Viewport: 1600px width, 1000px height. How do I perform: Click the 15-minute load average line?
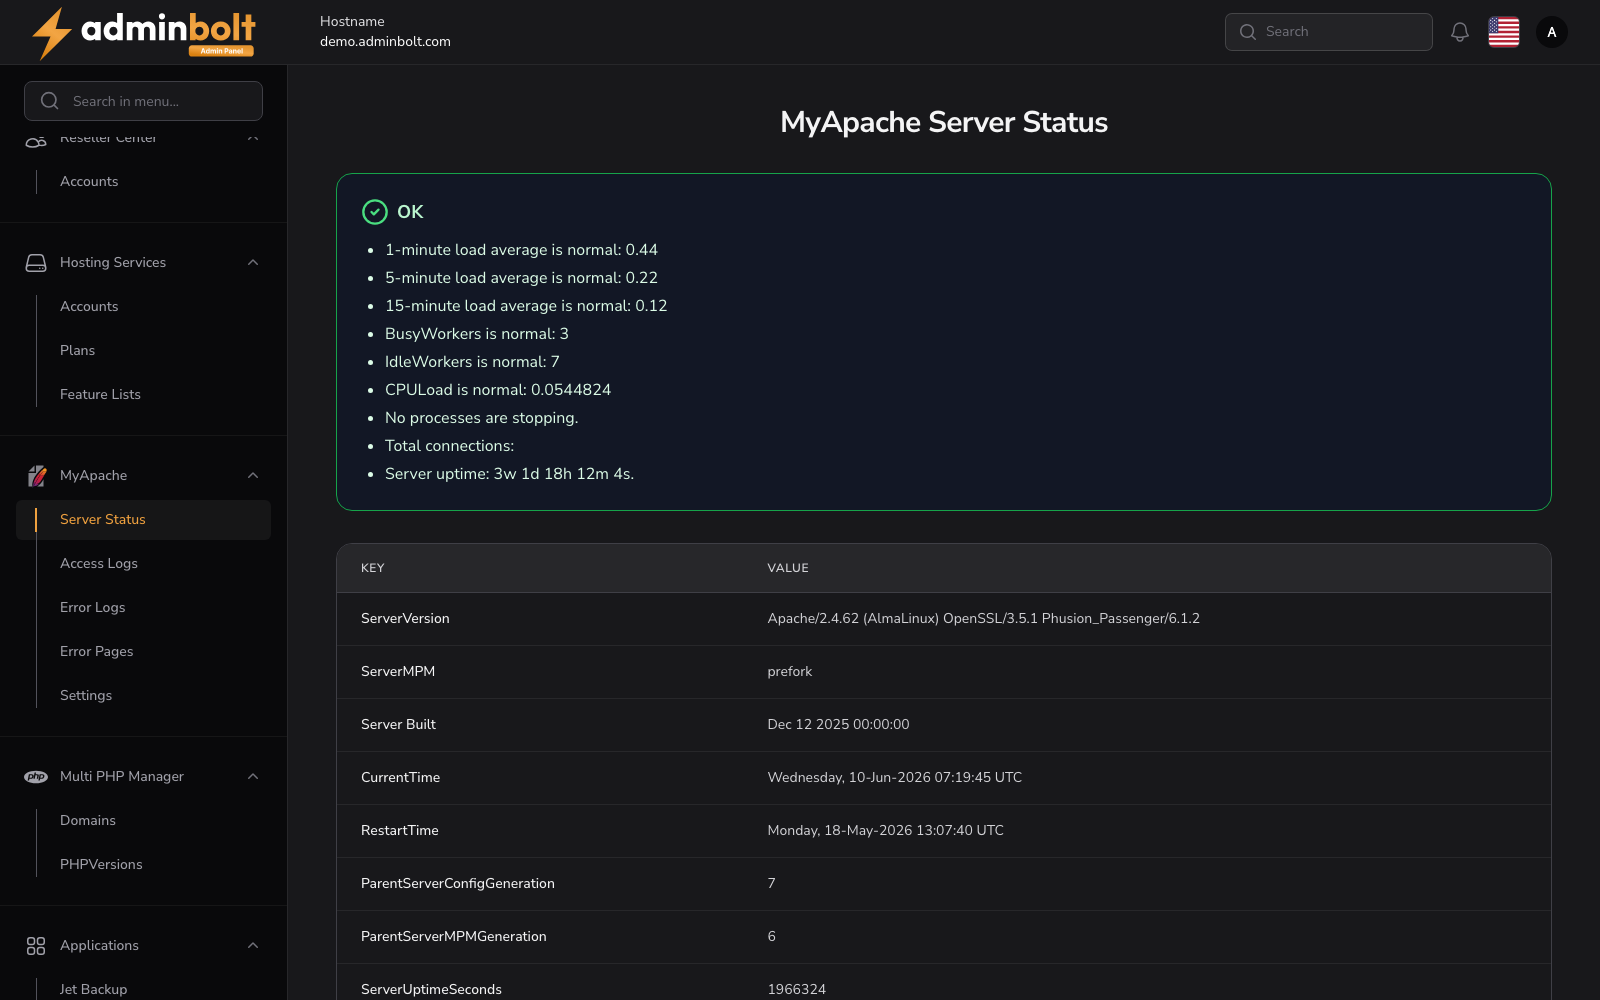coord(526,306)
